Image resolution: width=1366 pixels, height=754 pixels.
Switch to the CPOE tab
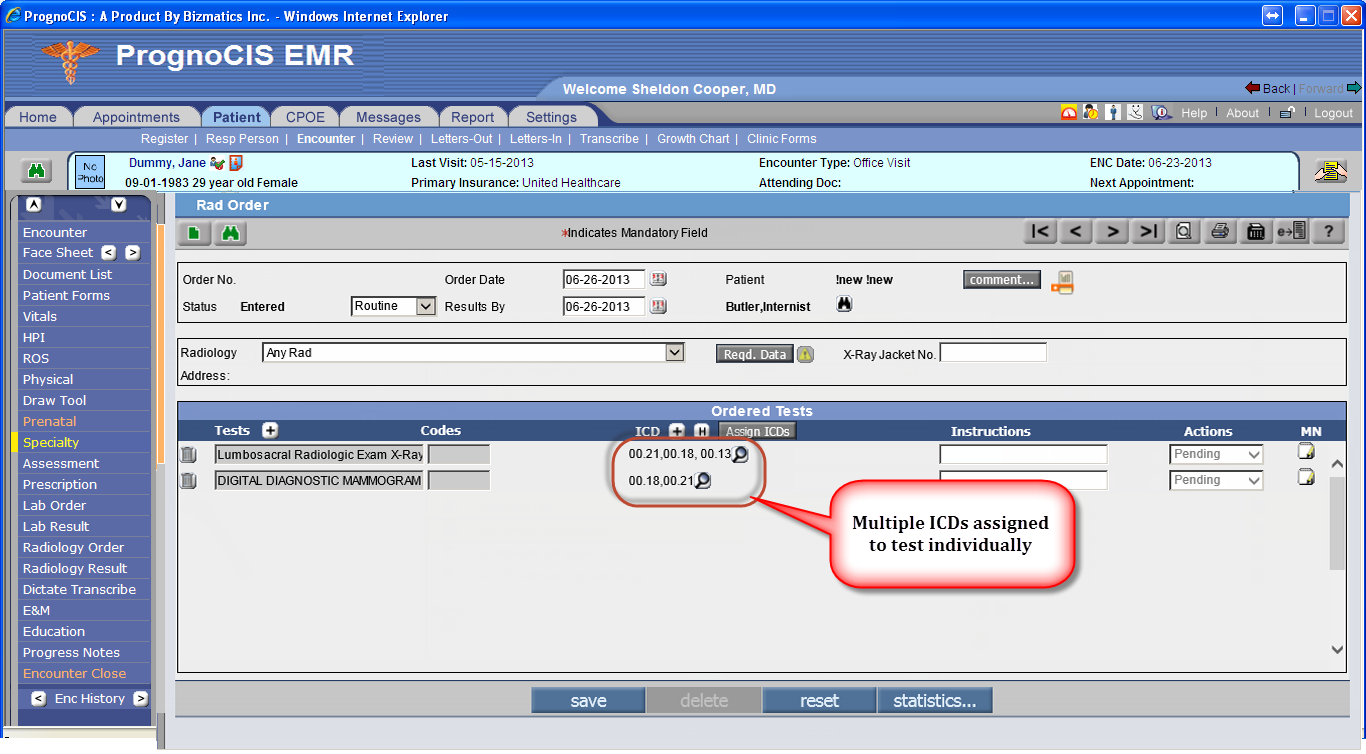[x=305, y=117]
